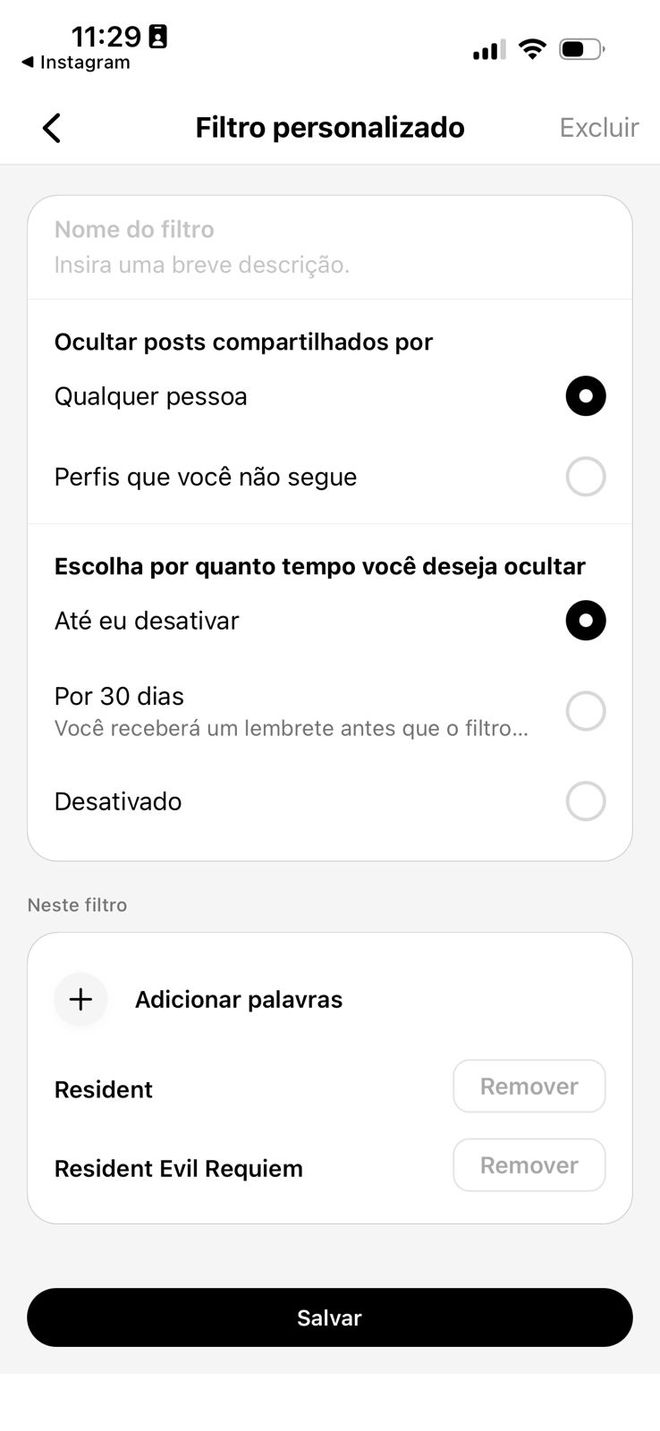This screenshot has width=660, height=1431.
Task: Select "Perfis que você não segue" radio option
Action: [585, 477]
